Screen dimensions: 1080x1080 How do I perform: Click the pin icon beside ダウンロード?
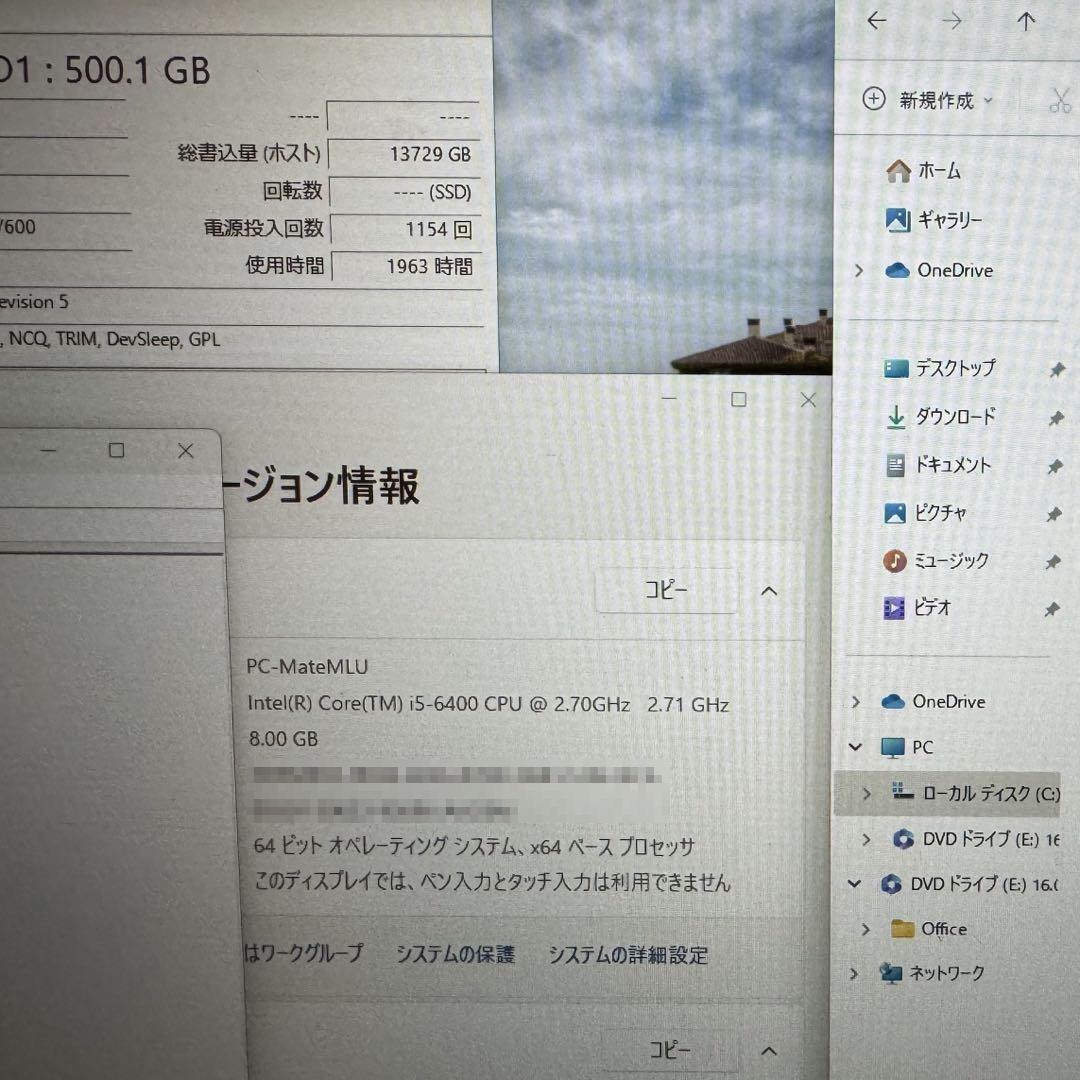click(x=1055, y=418)
